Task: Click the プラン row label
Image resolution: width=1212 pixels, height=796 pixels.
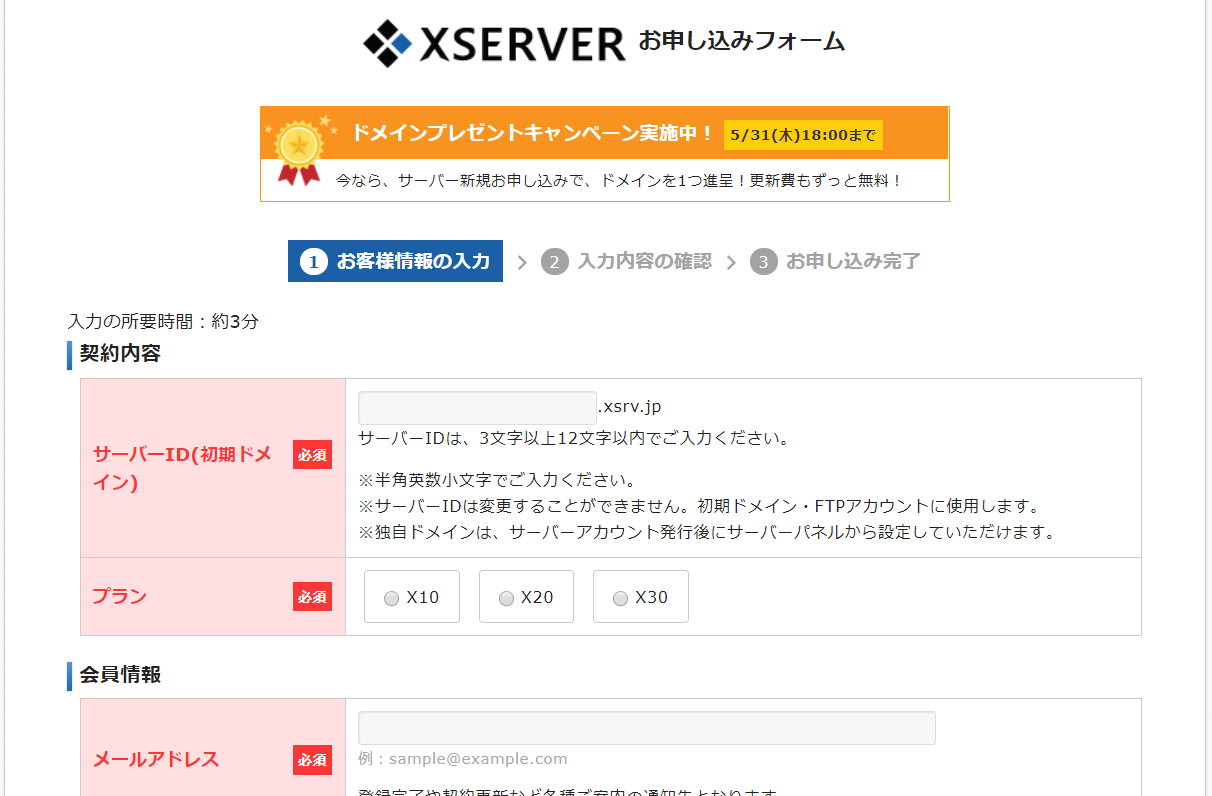Action: pos(120,597)
